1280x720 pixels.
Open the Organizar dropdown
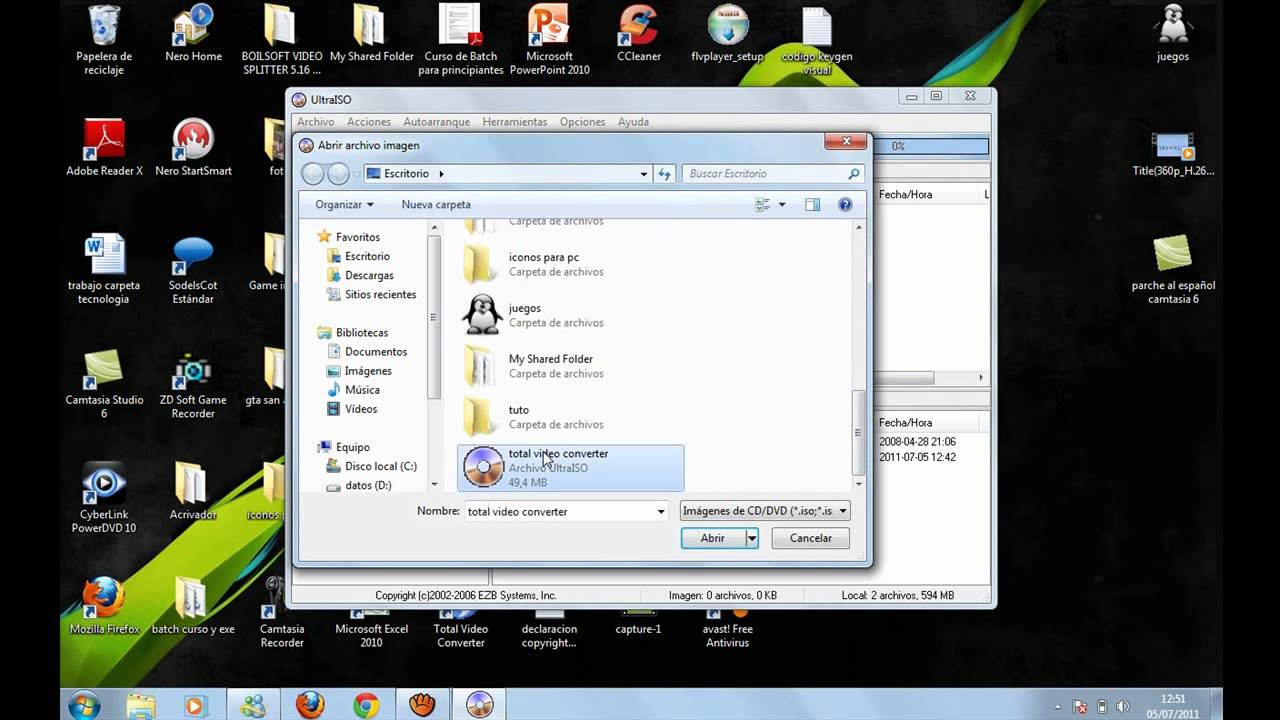(344, 204)
